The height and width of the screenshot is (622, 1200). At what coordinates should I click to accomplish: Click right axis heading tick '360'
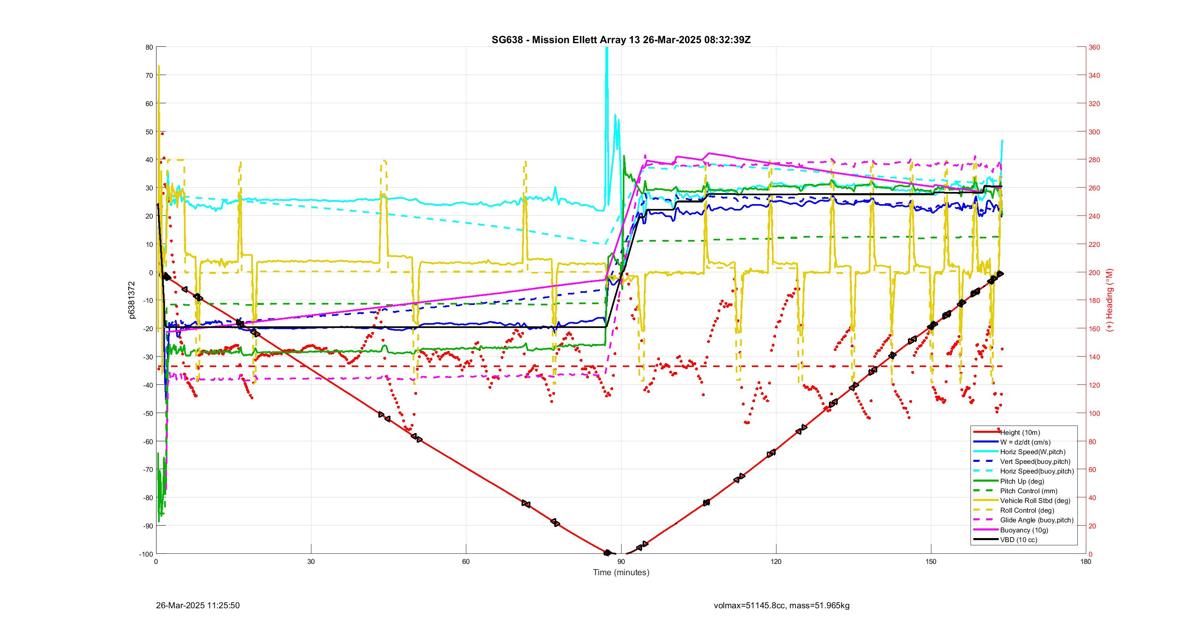pyautogui.click(x=1095, y=47)
